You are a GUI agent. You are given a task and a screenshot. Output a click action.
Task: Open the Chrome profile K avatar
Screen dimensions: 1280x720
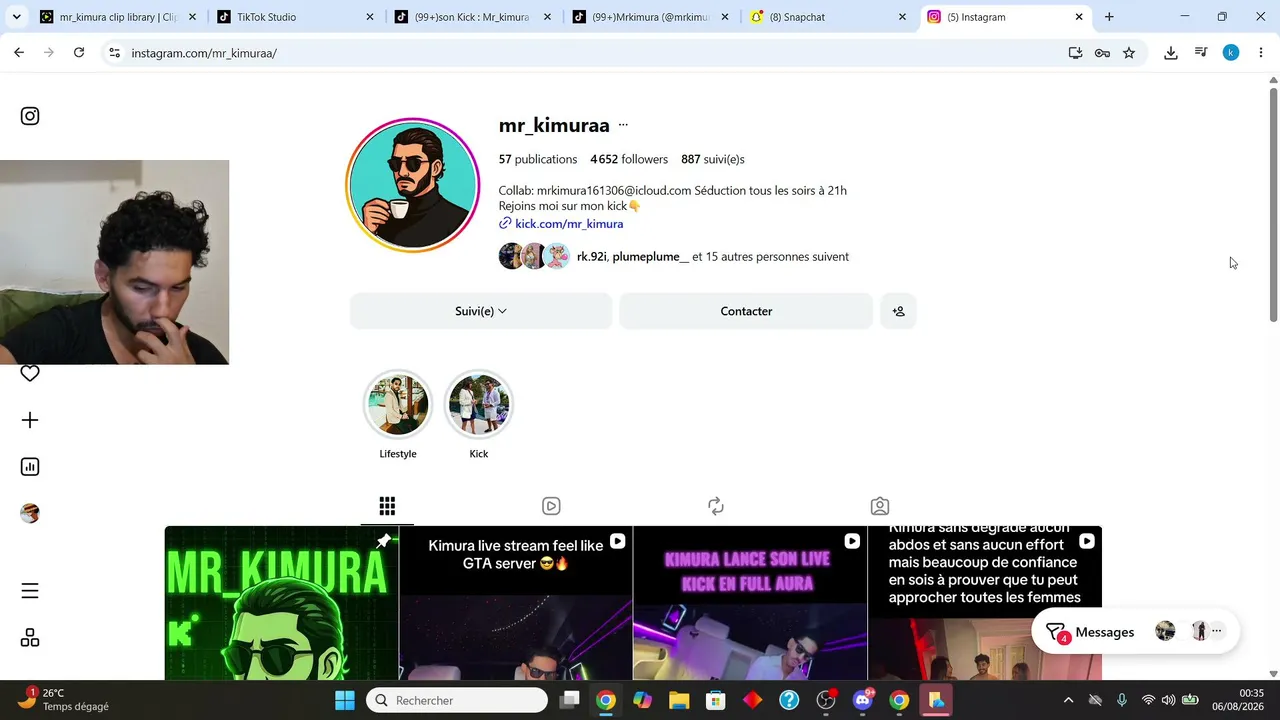click(x=1231, y=53)
